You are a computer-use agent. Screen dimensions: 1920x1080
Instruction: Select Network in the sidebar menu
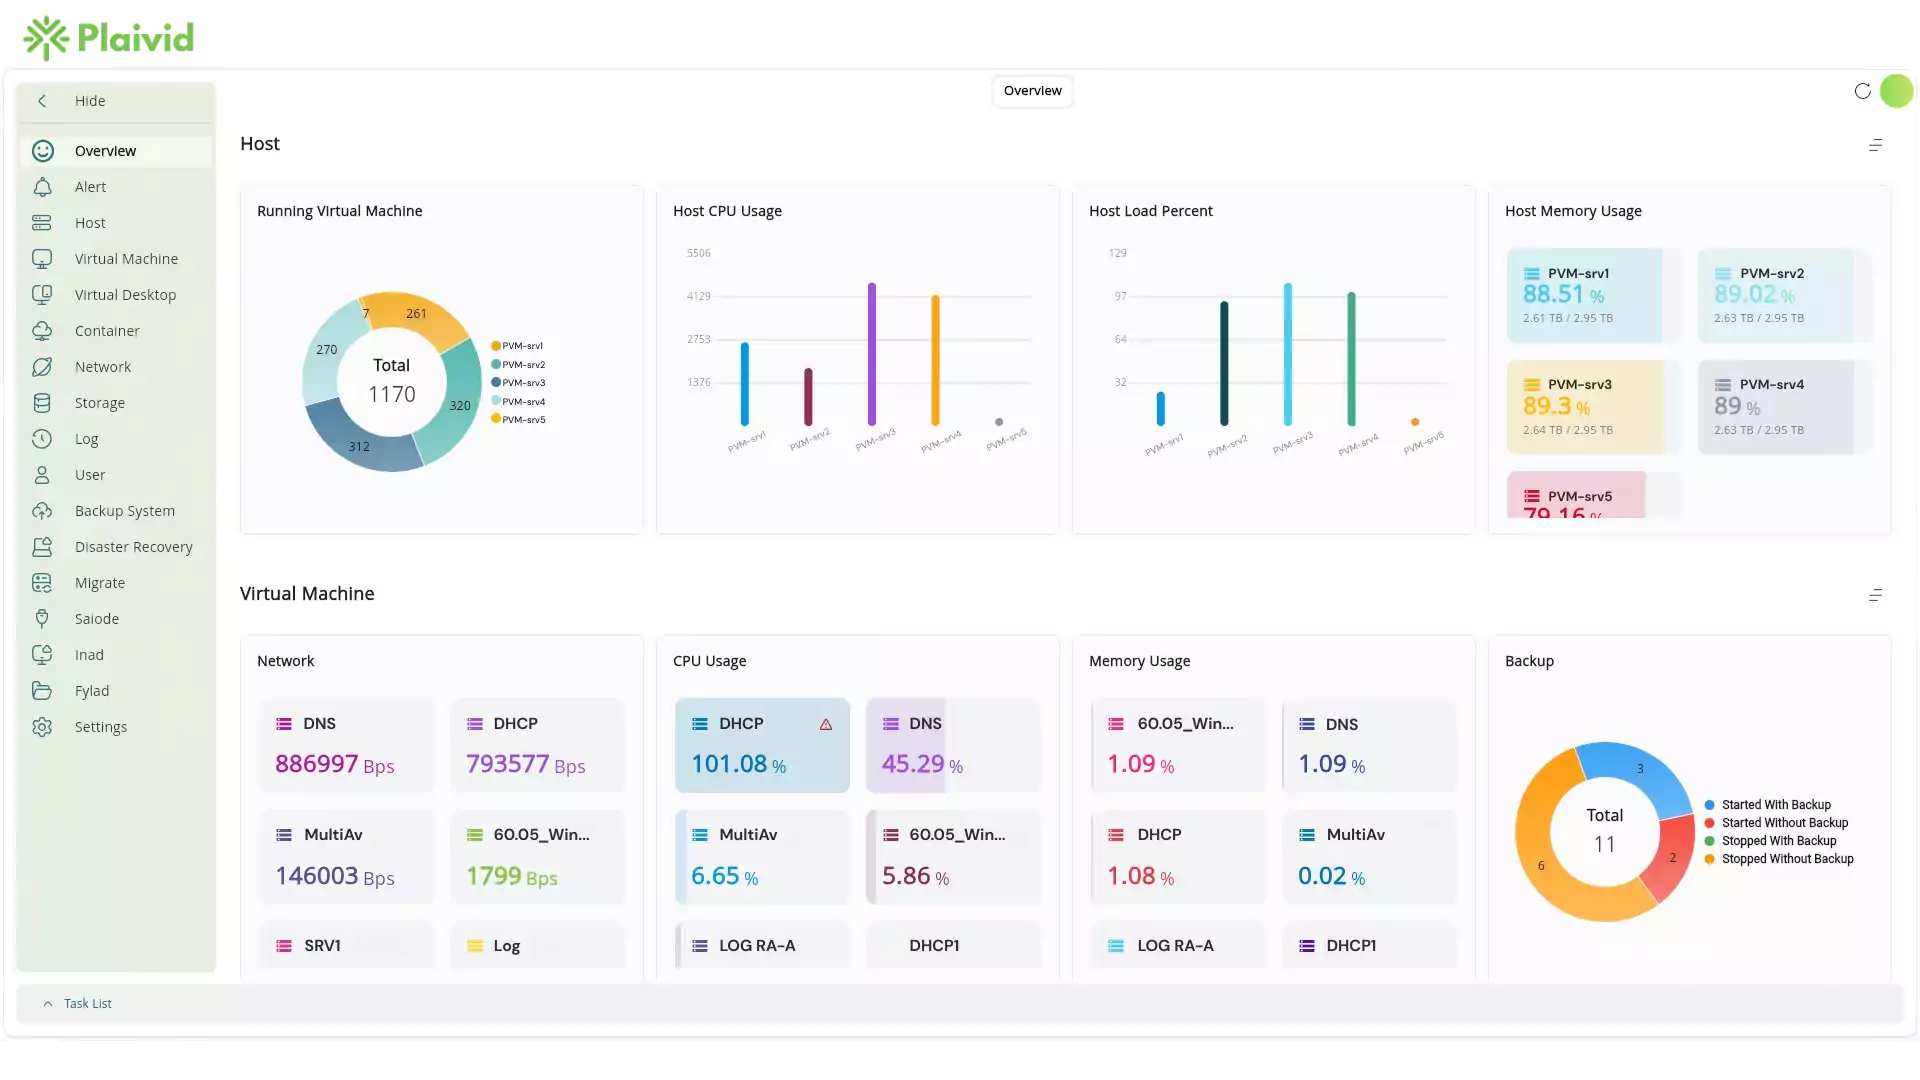click(103, 367)
